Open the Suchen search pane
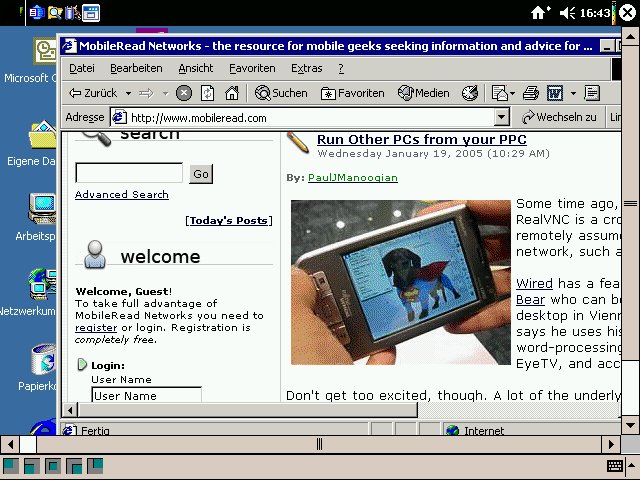This screenshot has width=640, height=480. 281,93
